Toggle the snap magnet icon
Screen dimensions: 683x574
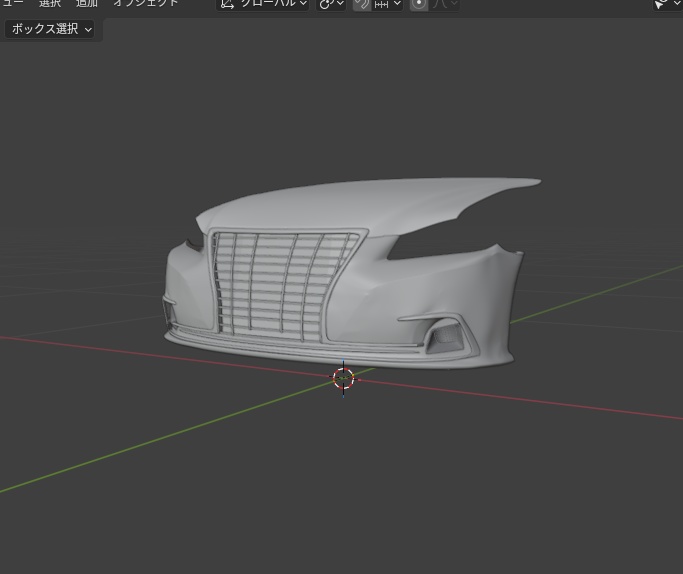tap(362, 4)
